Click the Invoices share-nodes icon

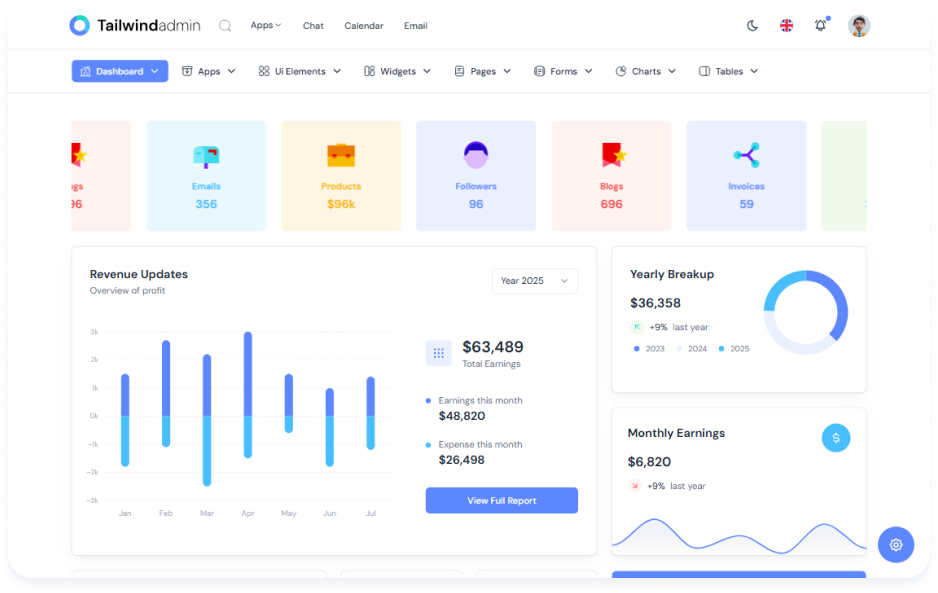pyautogui.click(x=746, y=155)
